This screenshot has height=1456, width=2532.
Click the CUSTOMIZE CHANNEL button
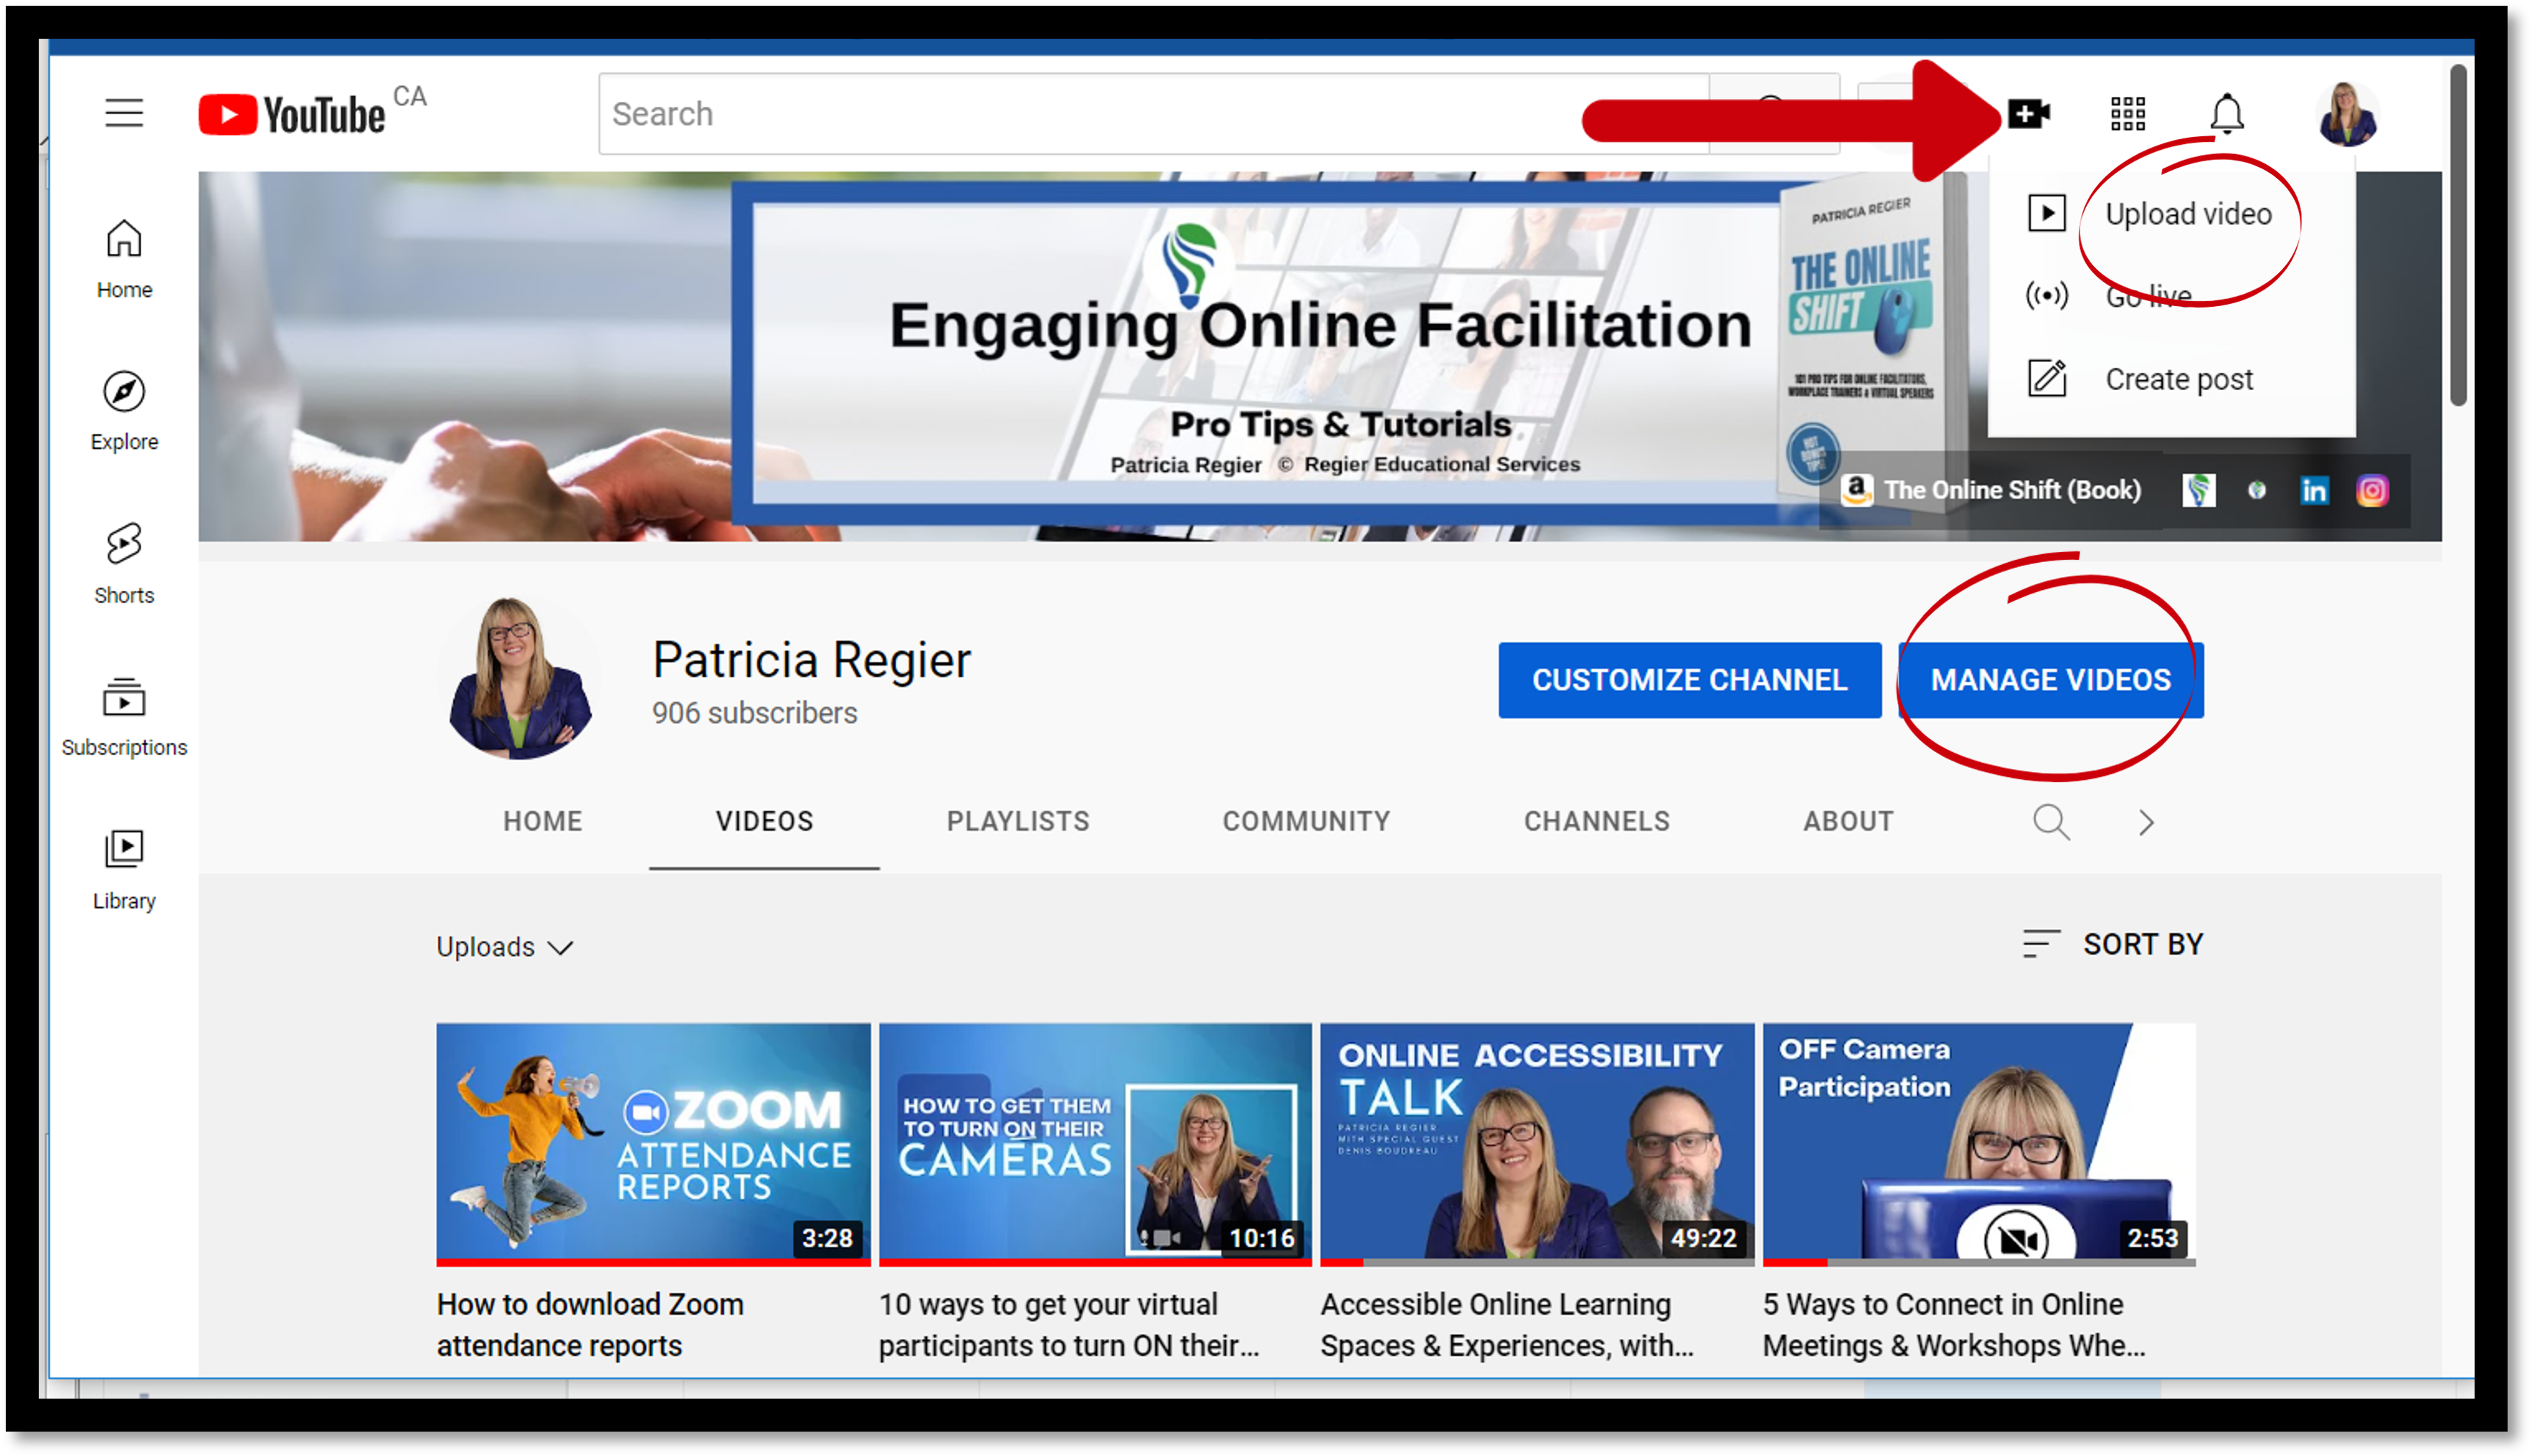click(1689, 680)
